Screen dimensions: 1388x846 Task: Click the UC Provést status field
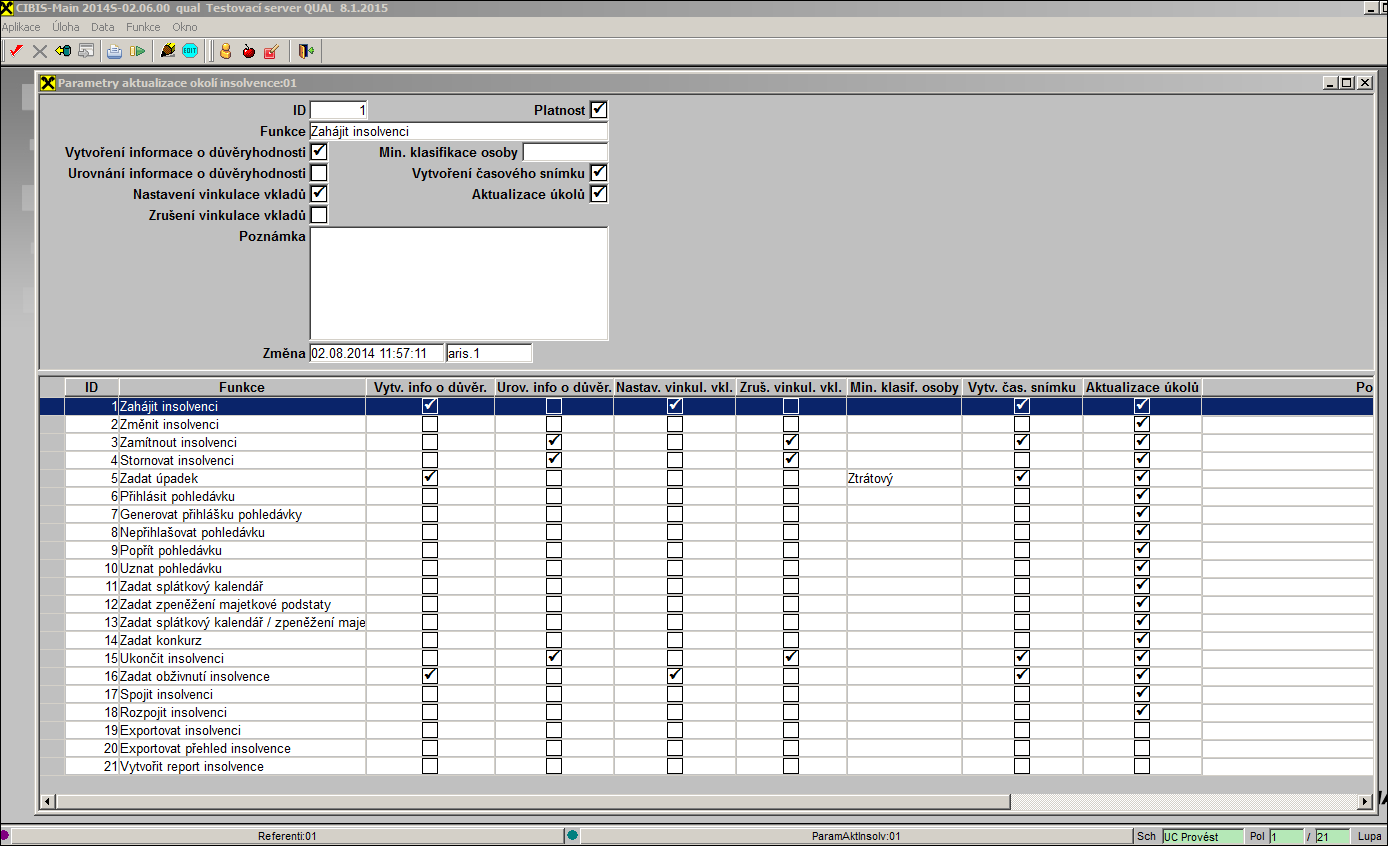[x=1202, y=836]
